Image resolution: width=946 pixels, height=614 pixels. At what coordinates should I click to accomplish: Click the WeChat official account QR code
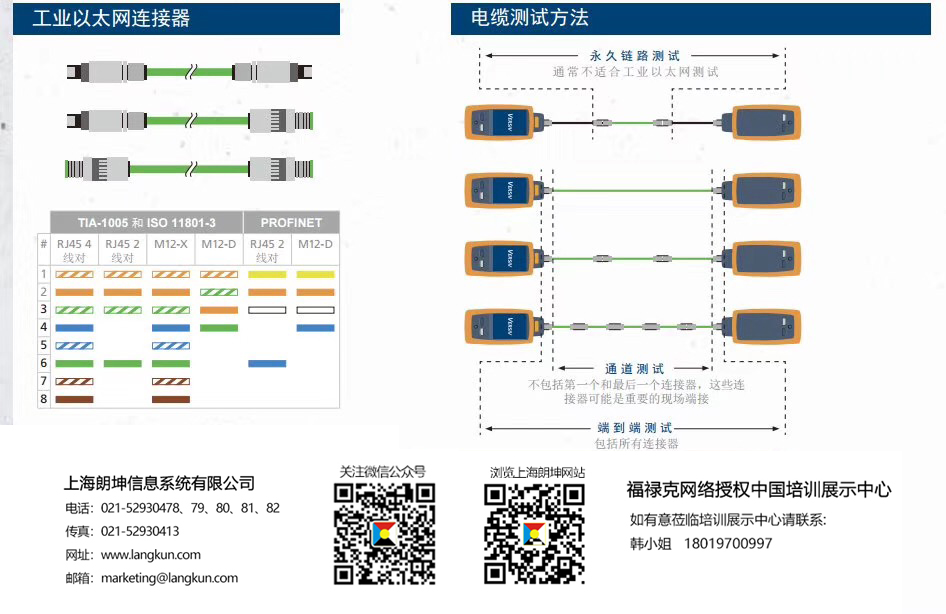coord(384,533)
